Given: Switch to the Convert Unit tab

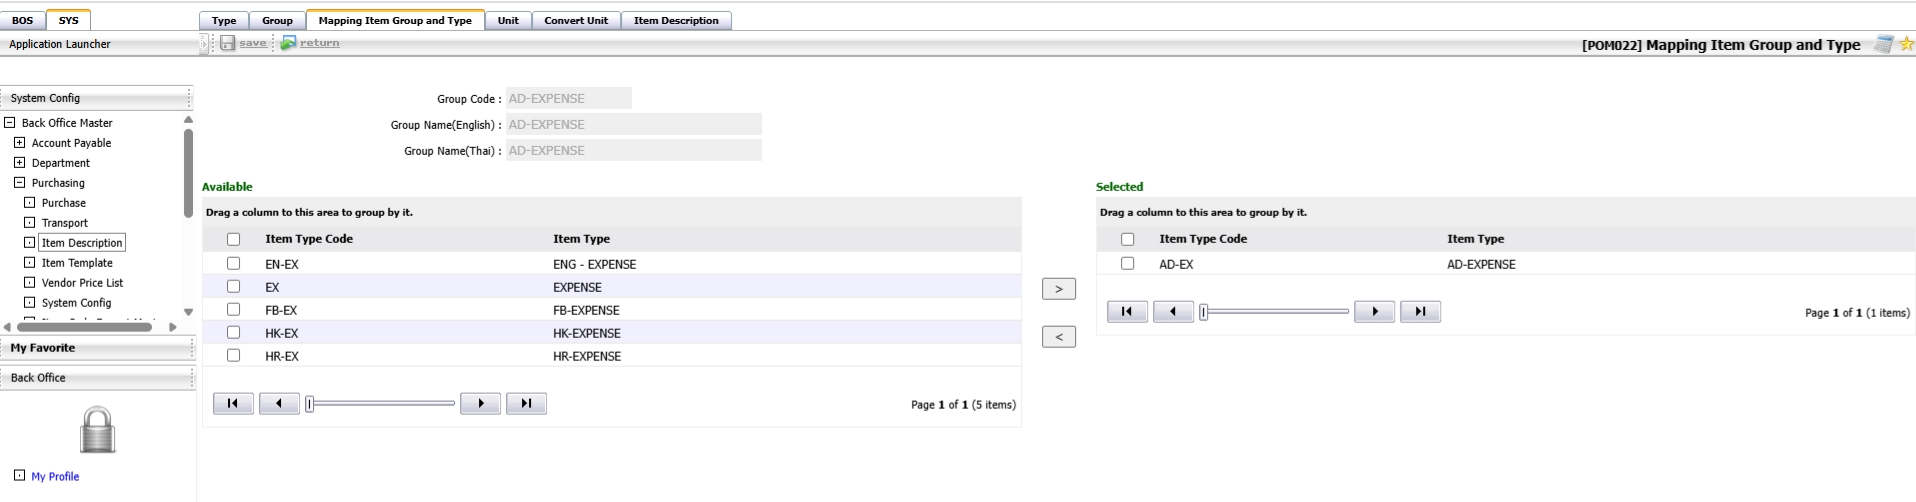Looking at the screenshot, I should pyautogui.click(x=575, y=20).
